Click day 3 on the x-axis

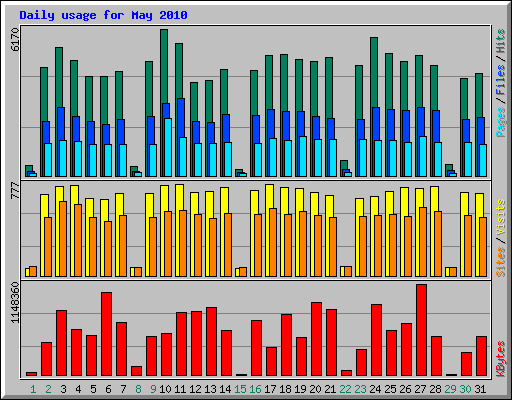[63, 389]
